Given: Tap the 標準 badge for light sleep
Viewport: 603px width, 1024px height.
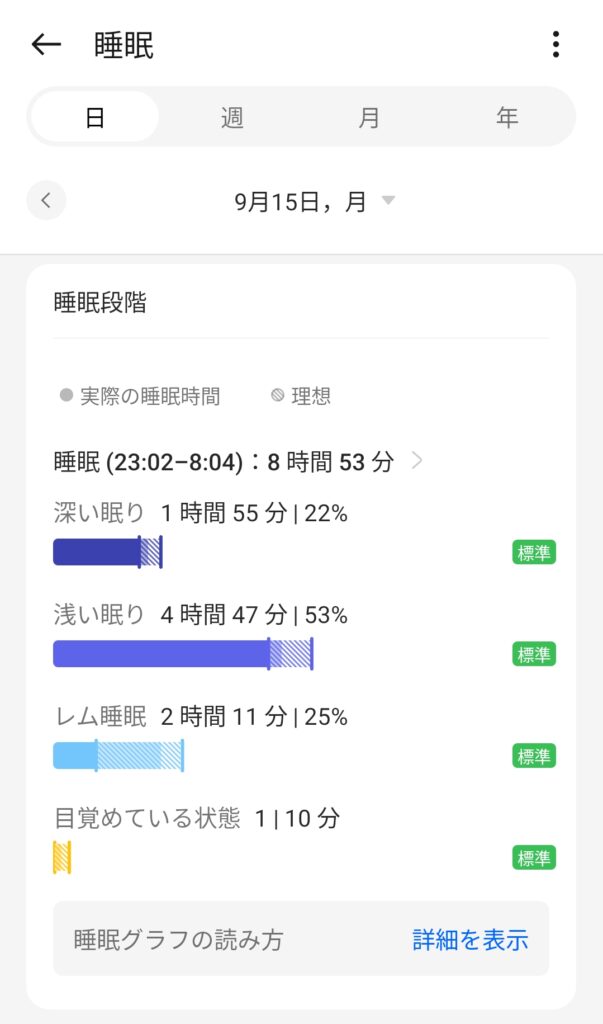Looking at the screenshot, I should 534,654.
